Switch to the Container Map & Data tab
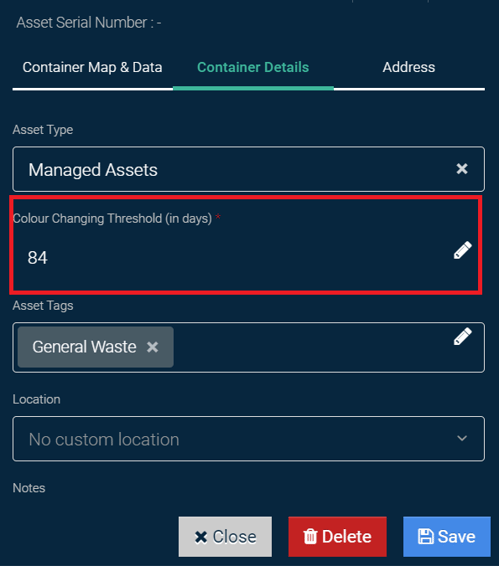Viewport: 499px width, 571px height. pyautogui.click(x=92, y=67)
